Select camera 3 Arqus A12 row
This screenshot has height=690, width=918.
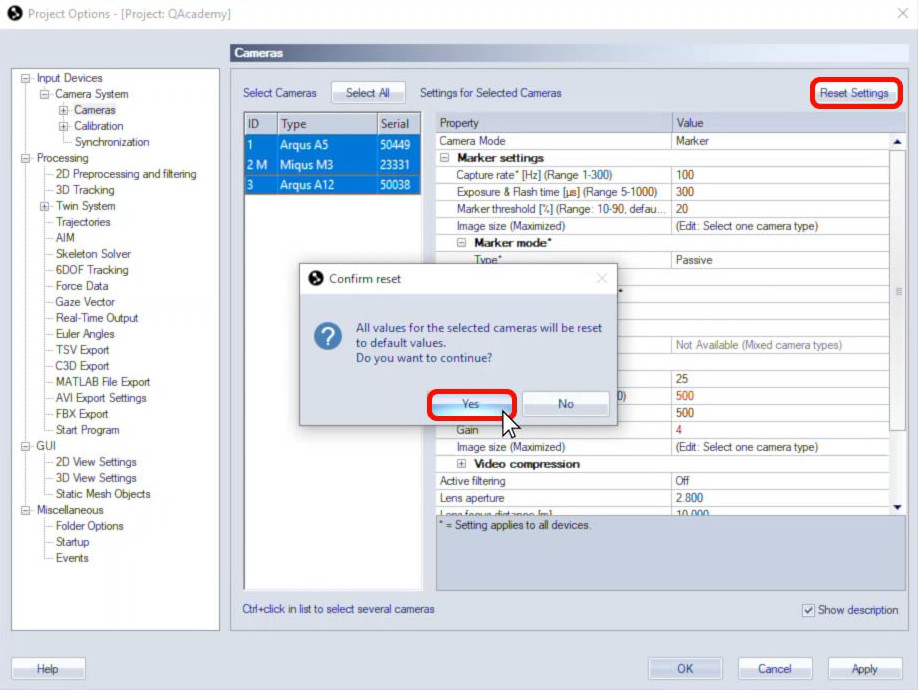[333, 185]
